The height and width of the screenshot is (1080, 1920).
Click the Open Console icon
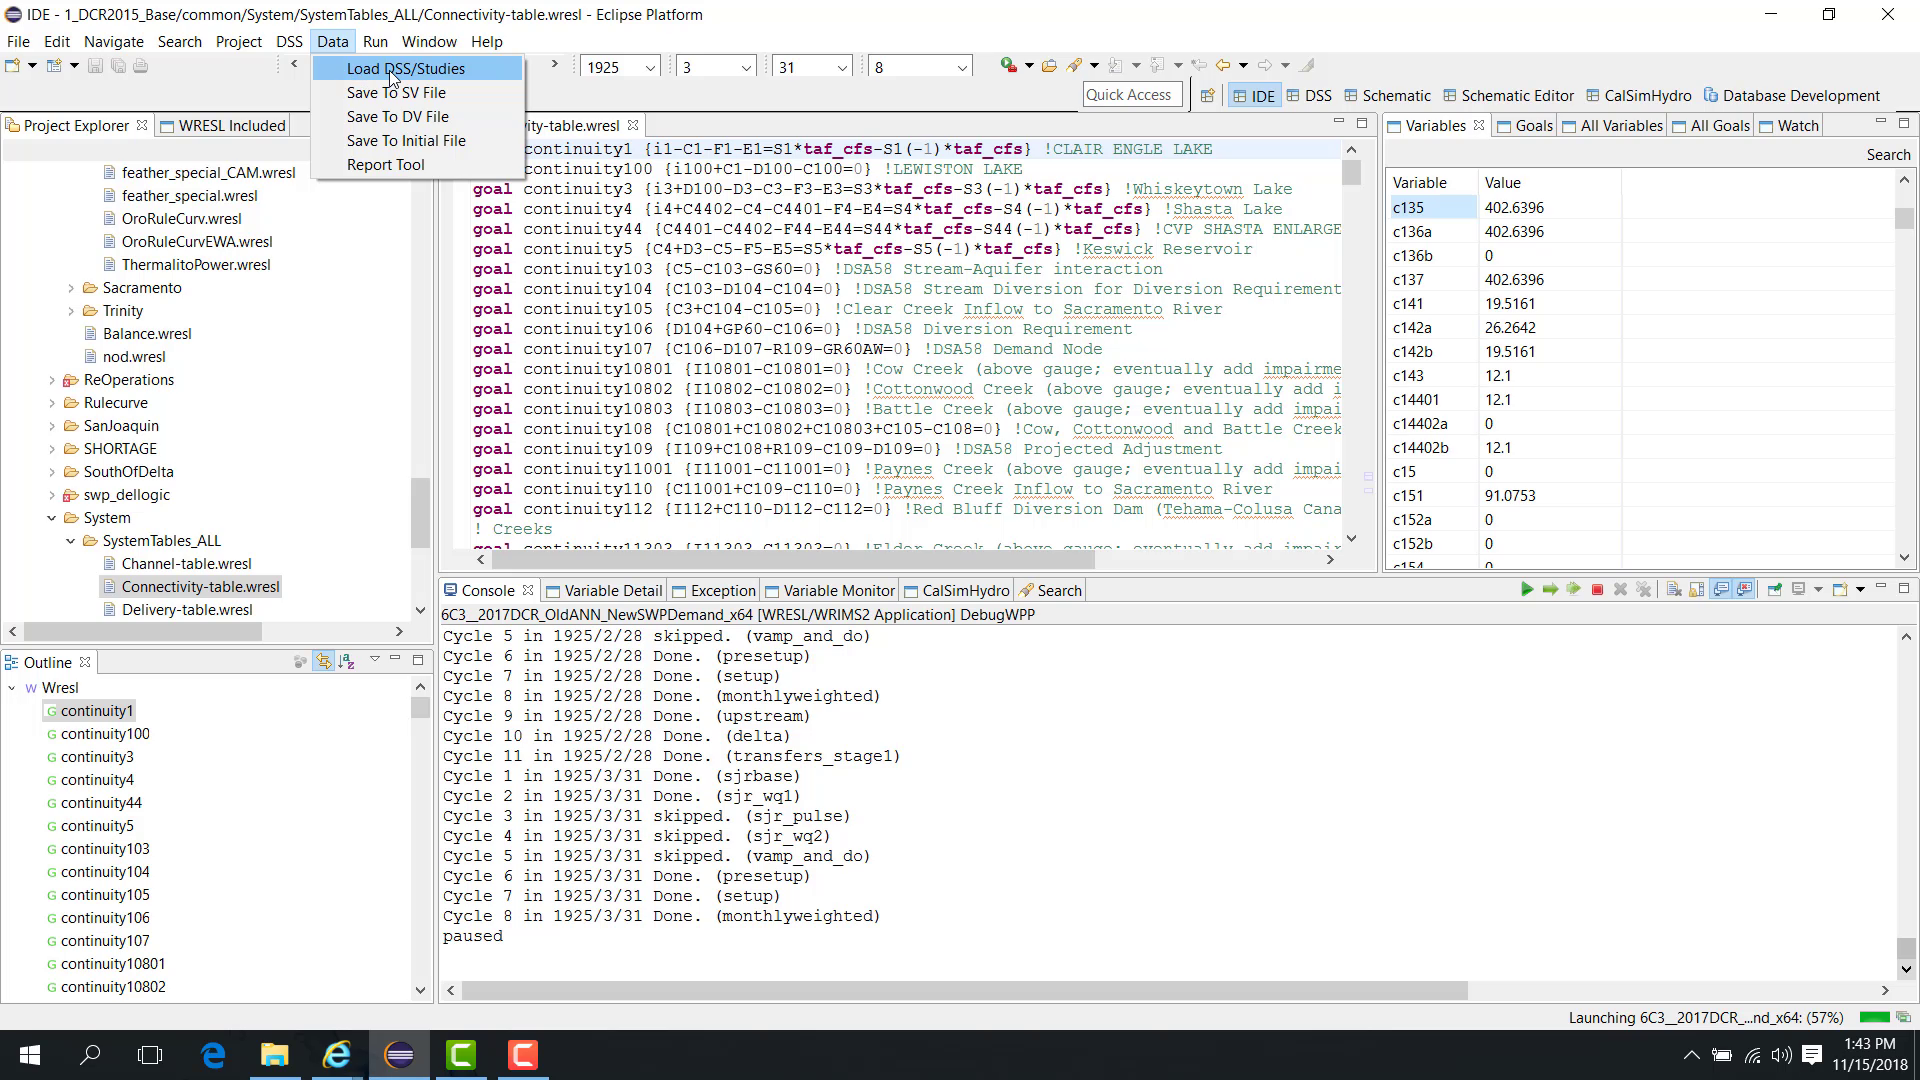click(1839, 590)
